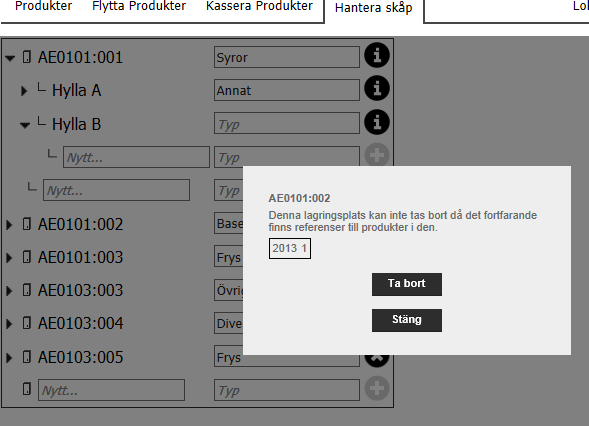Click the AE0101:002 dialog heading
The image size is (589, 426).
tap(299, 198)
